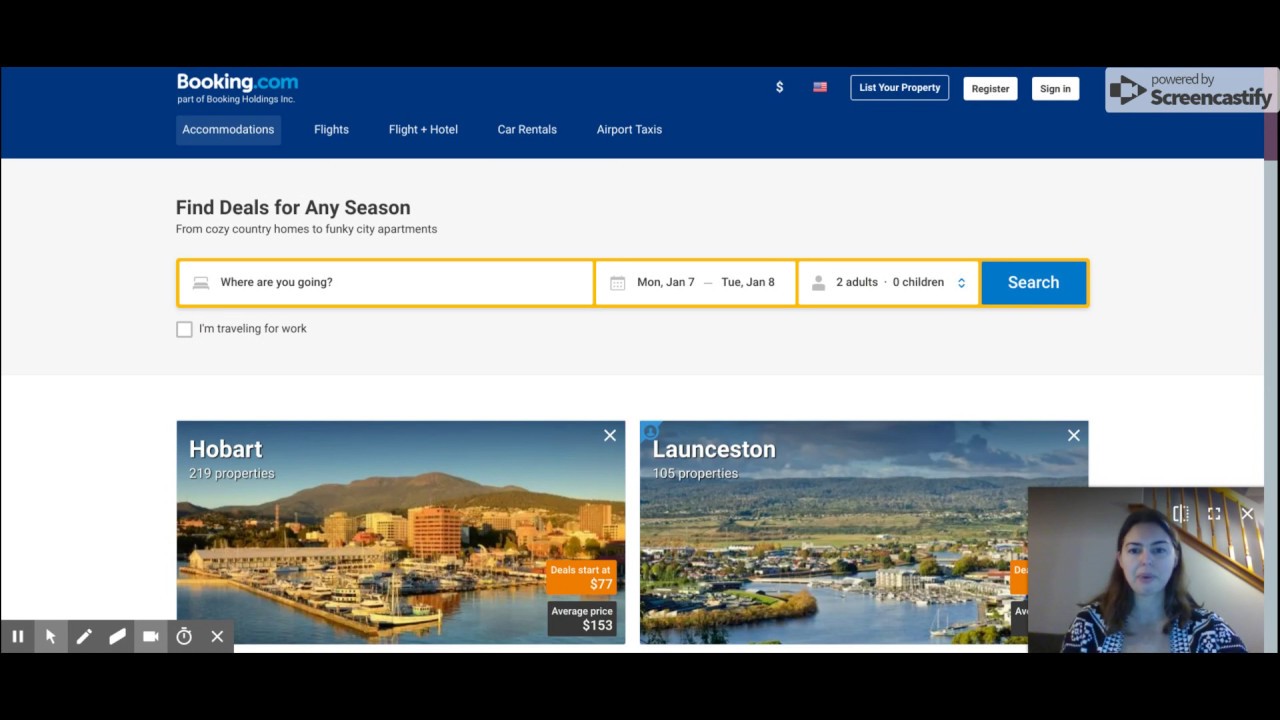Click the I'm traveling for work label

tap(253, 329)
